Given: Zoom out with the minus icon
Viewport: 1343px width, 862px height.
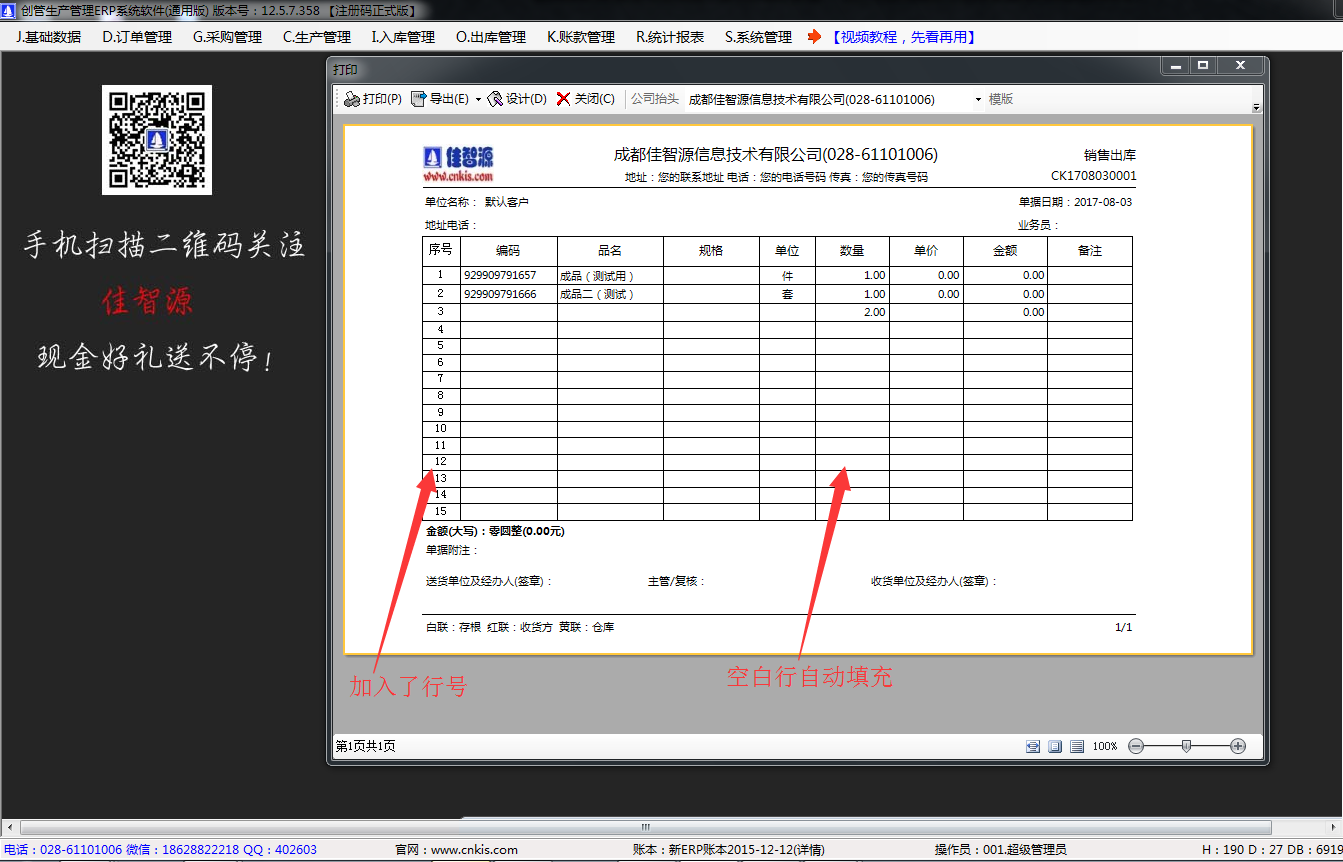Looking at the screenshot, I should pos(1136,745).
